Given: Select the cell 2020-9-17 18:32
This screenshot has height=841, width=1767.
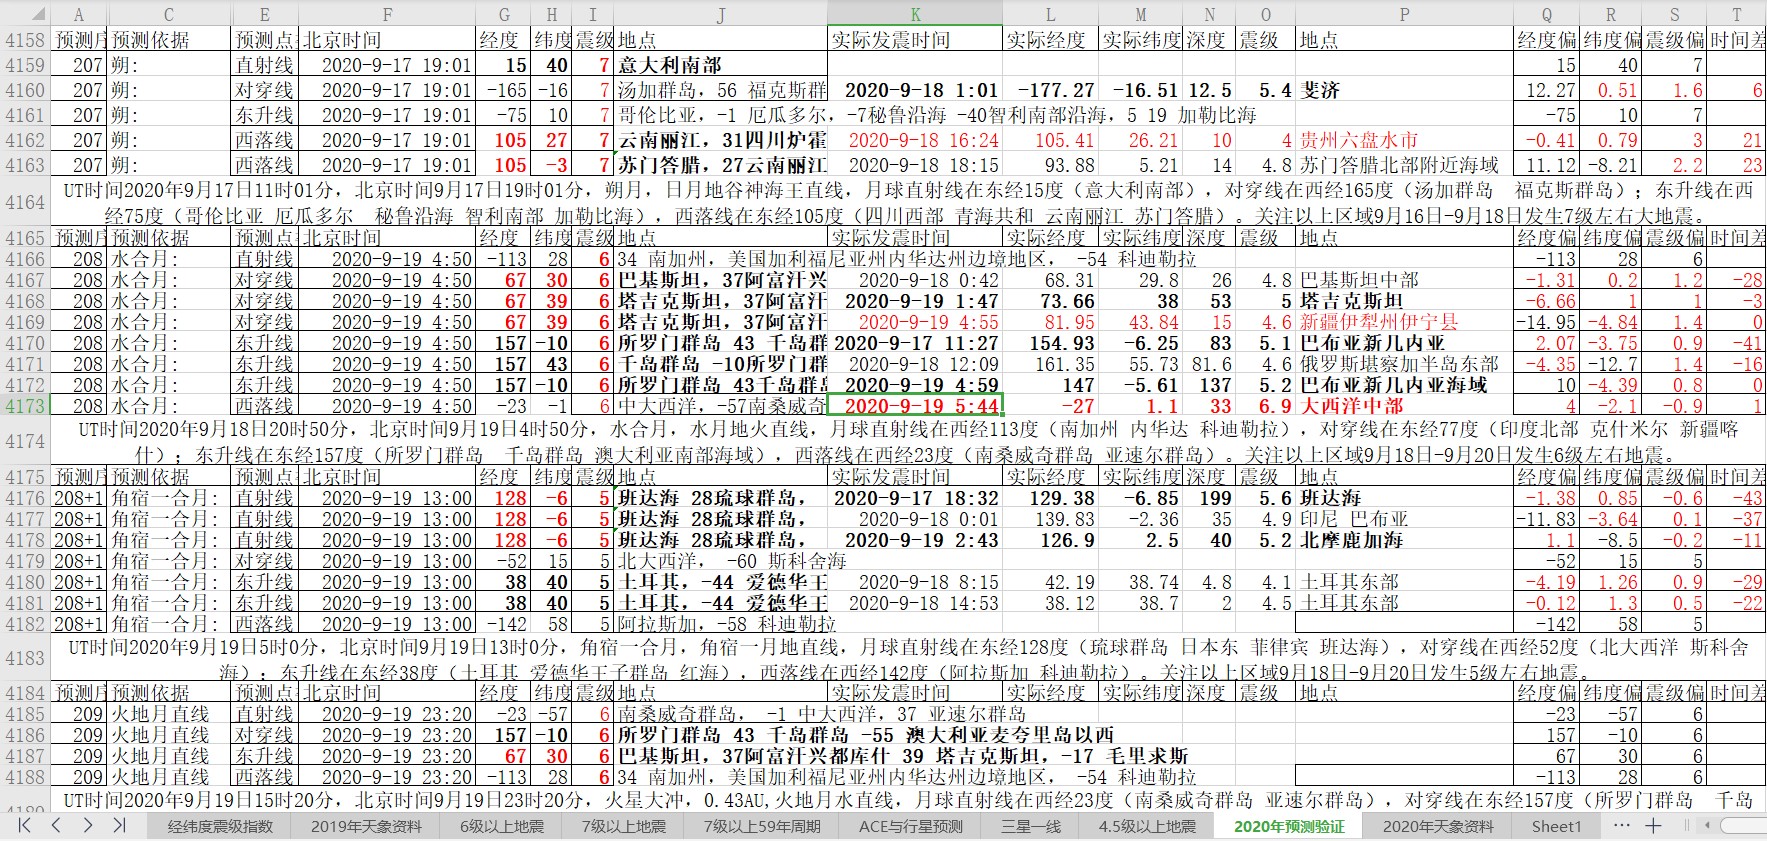Looking at the screenshot, I should coord(915,498).
